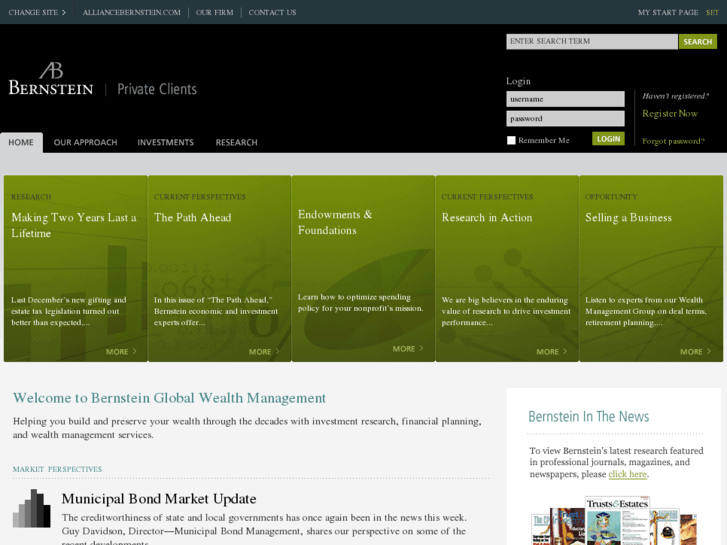Open The Path Ahead card title

coord(192,218)
